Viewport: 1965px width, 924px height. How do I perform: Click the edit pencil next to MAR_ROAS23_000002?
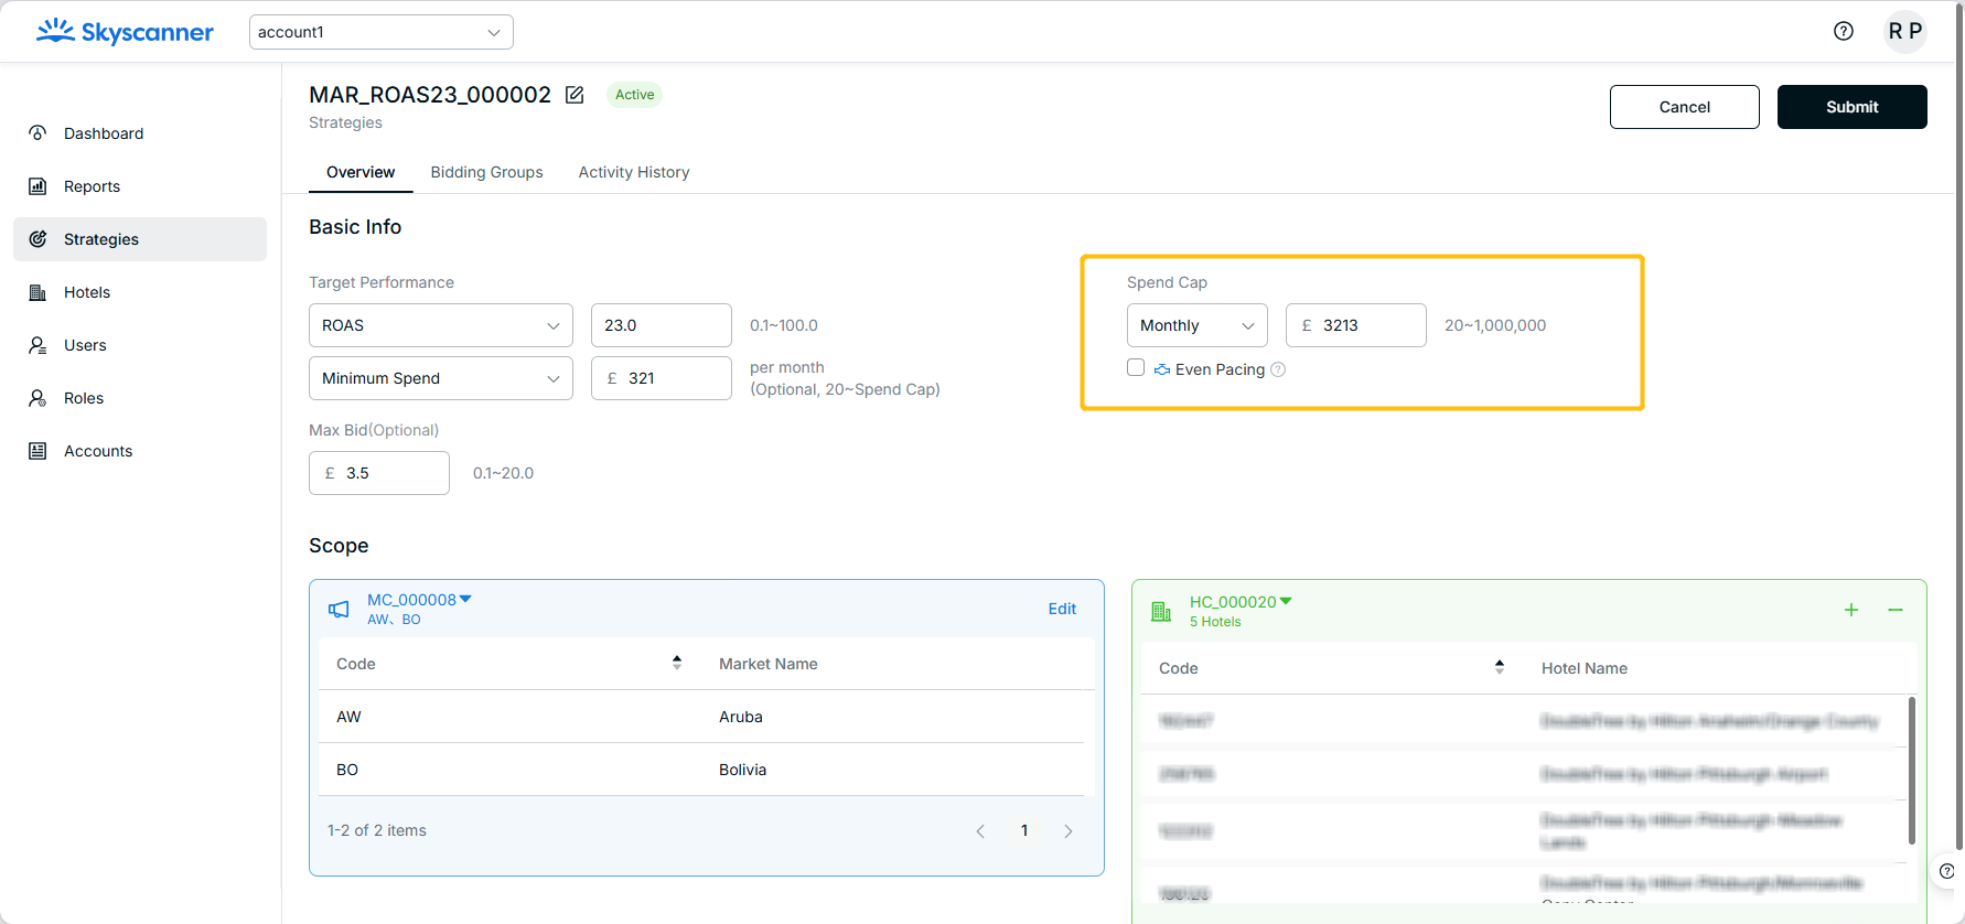[x=574, y=95]
